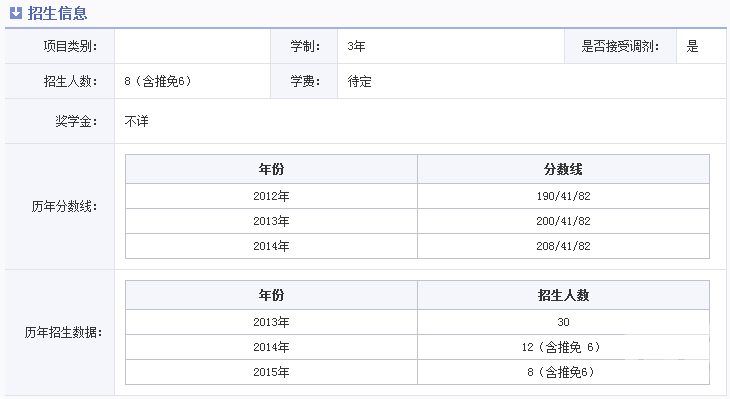
Task: Click the 分数线 column header
Action: tap(563, 169)
